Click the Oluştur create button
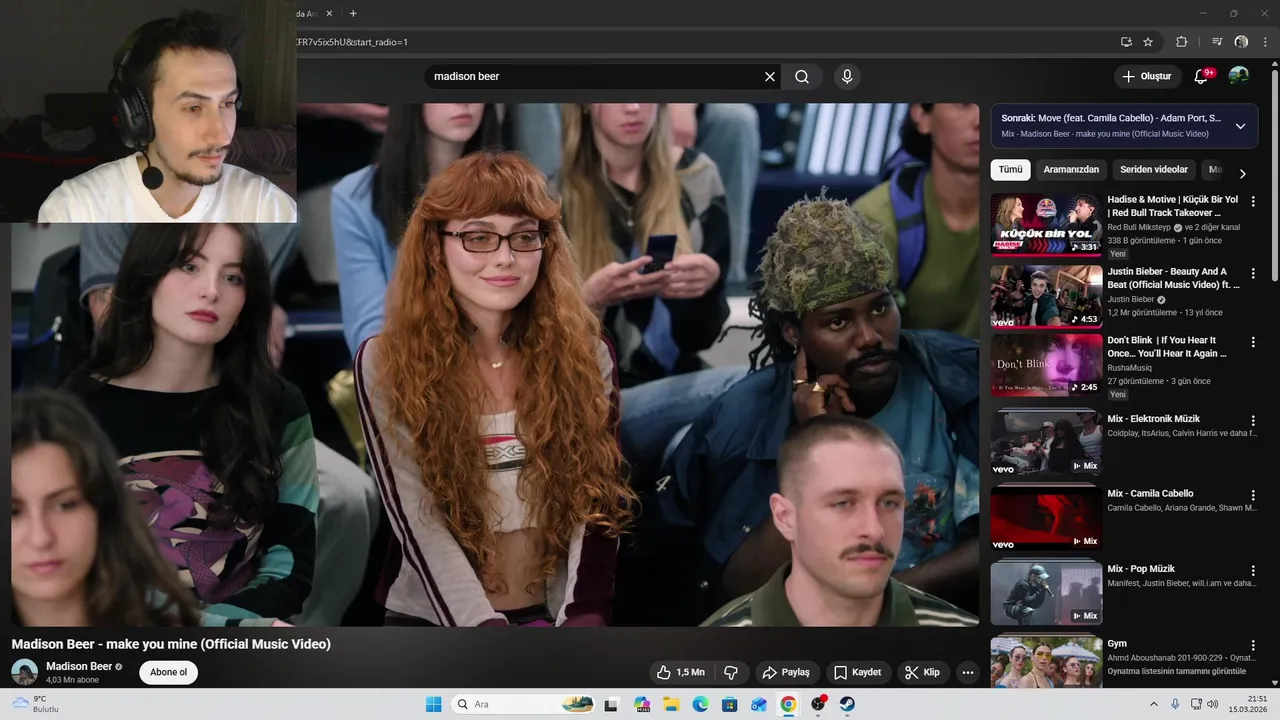Image resolution: width=1280 pixels, height=720 pixels. pos(1146,76)
